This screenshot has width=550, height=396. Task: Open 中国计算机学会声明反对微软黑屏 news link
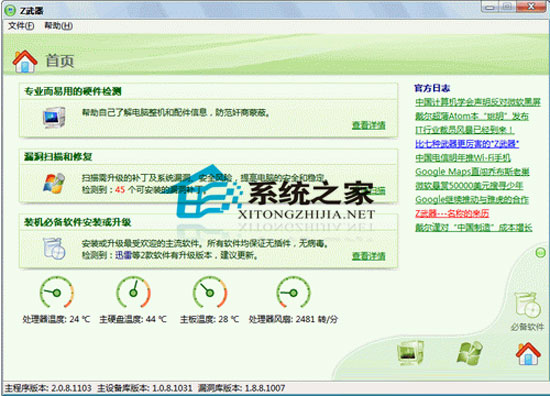(x=478, y=102)
